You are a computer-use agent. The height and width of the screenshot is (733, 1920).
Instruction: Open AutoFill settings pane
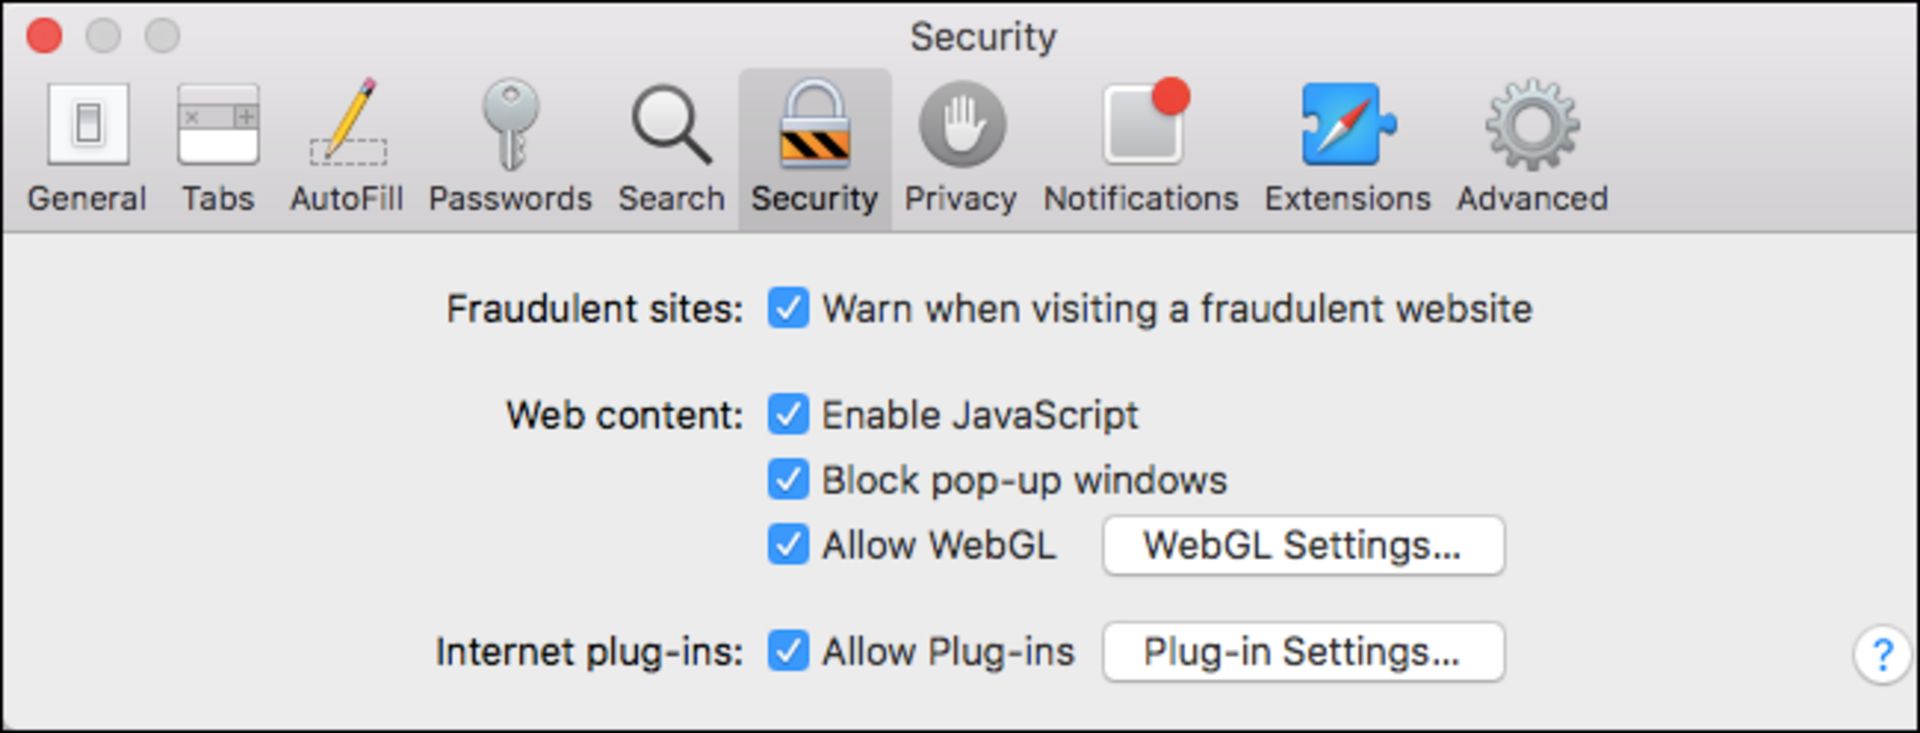(347, 146)
